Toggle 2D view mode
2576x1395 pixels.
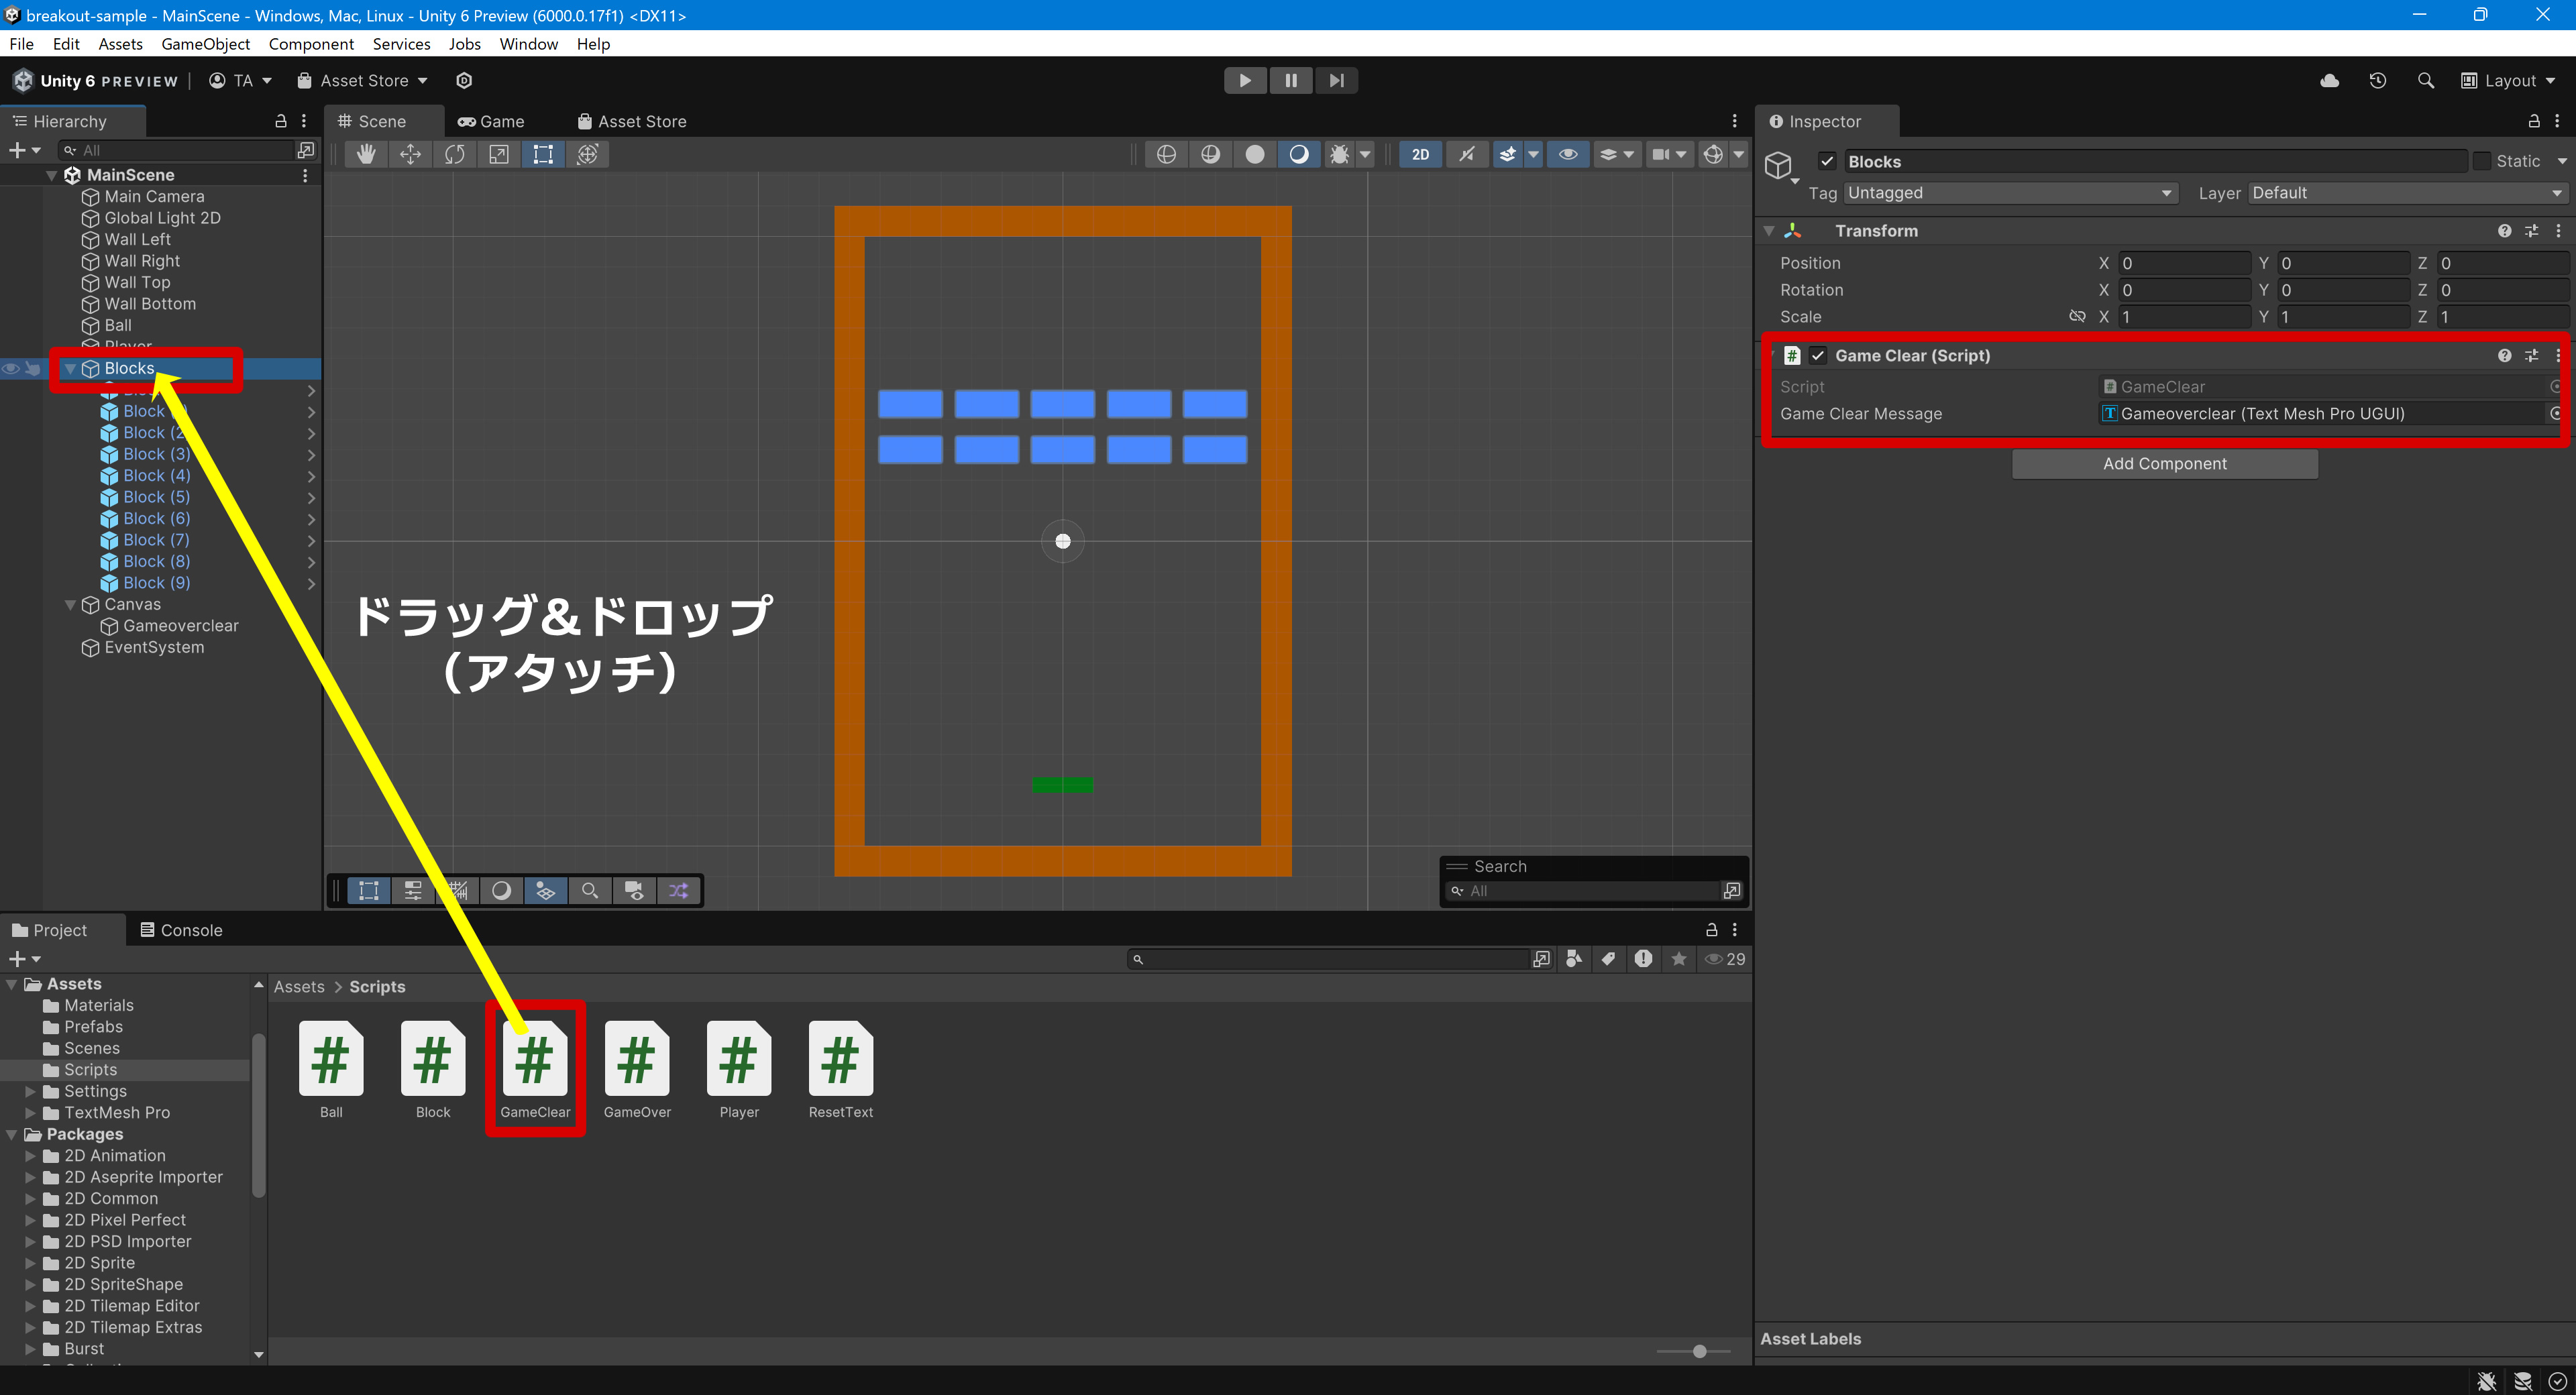(1420, 154)
